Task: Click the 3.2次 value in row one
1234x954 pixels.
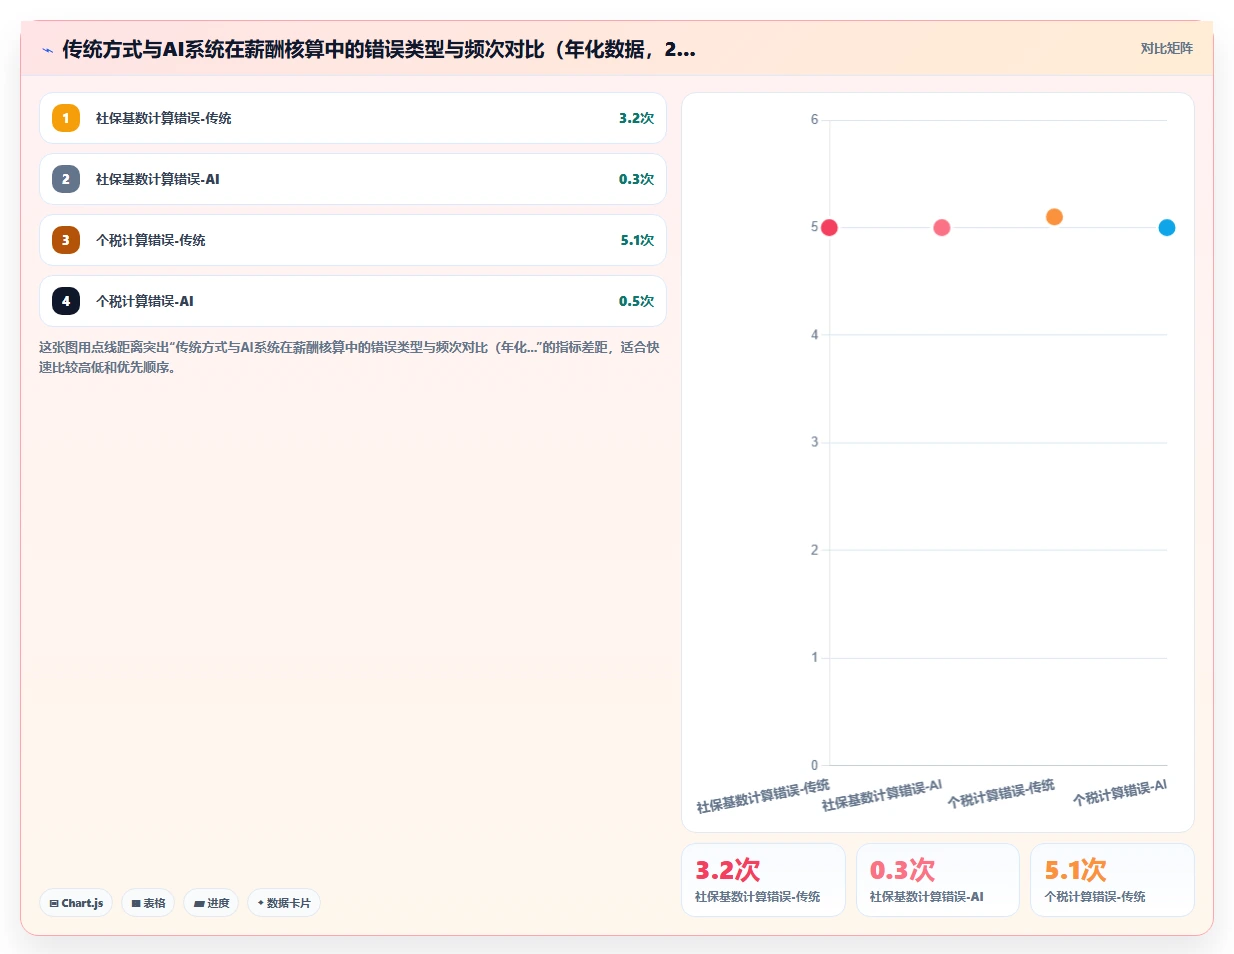Action: pos(636,118)
